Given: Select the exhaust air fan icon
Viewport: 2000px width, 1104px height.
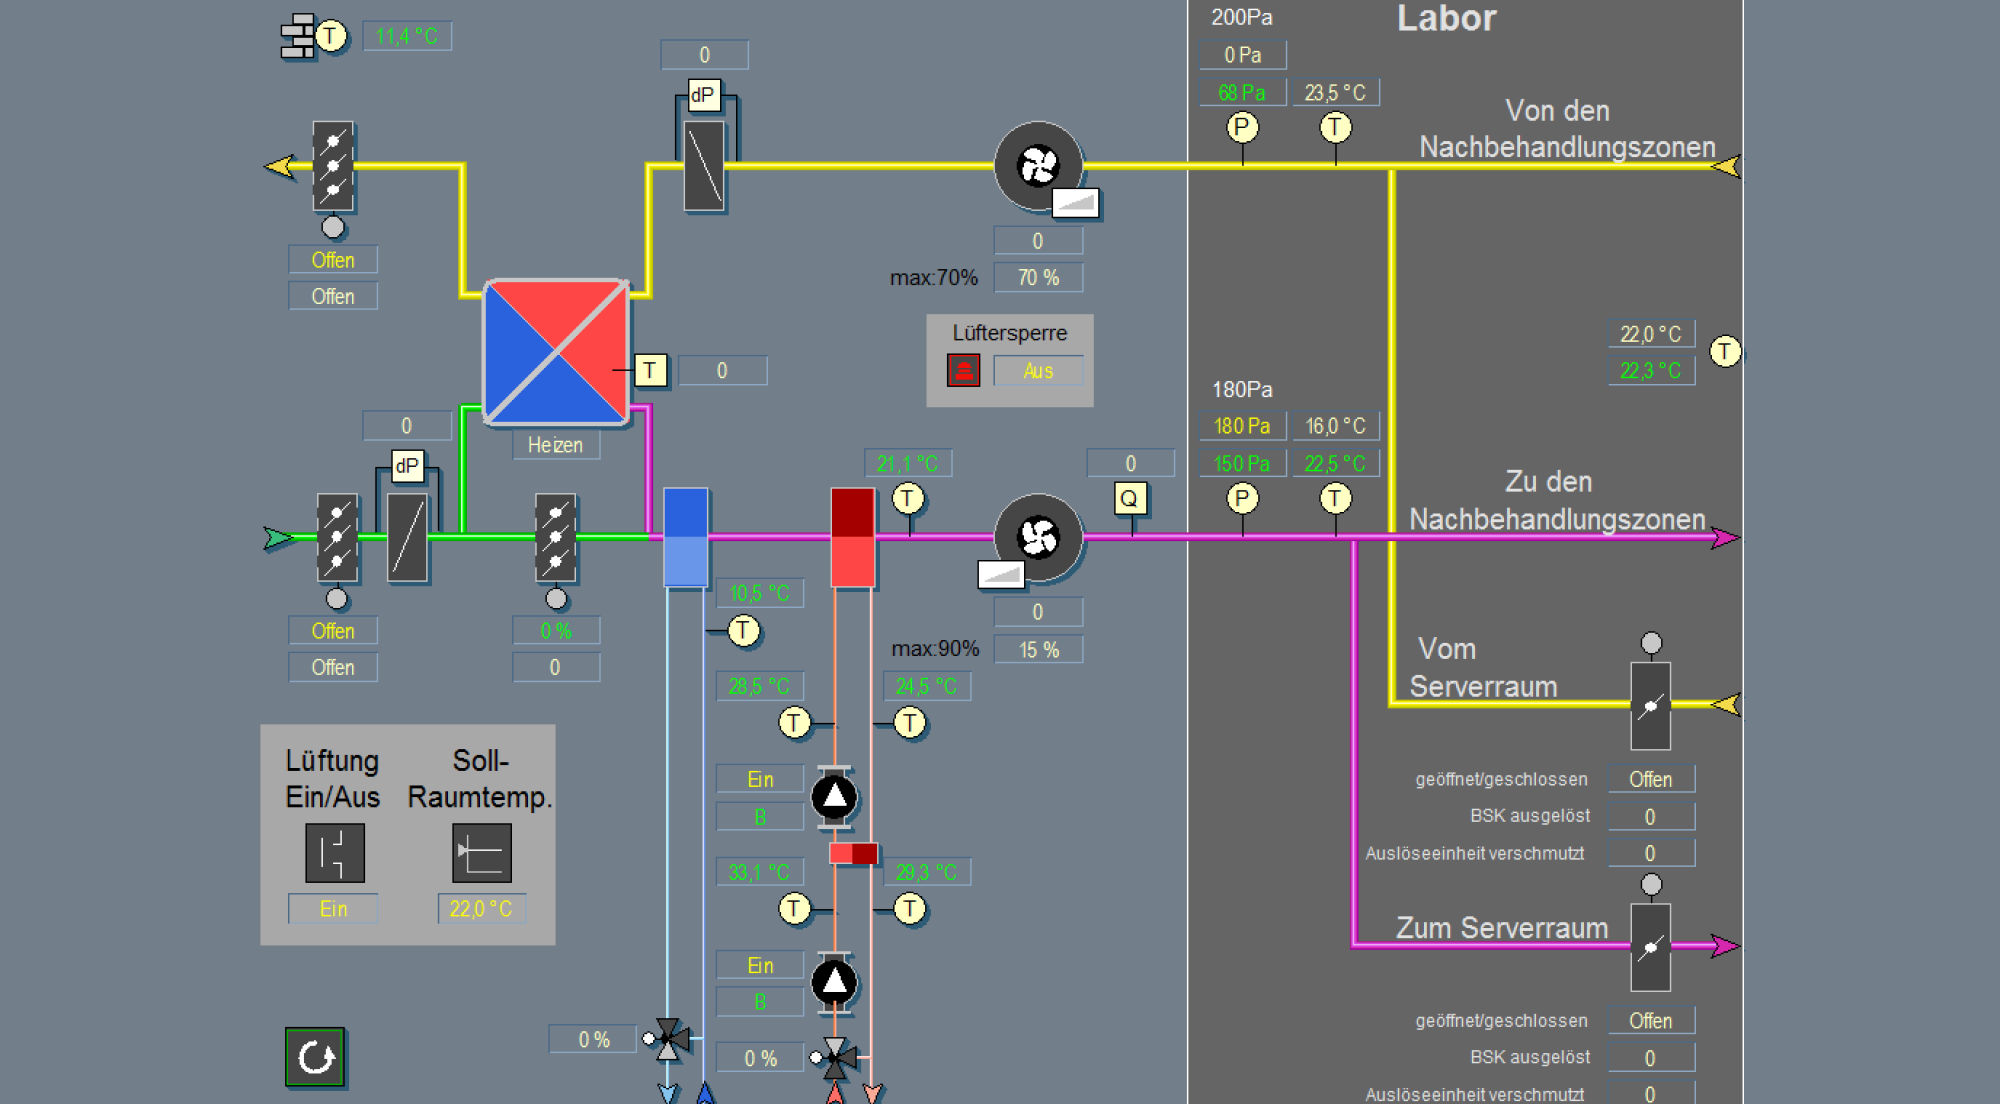Looking at the screenshot, I should (x=1038, y=166).
